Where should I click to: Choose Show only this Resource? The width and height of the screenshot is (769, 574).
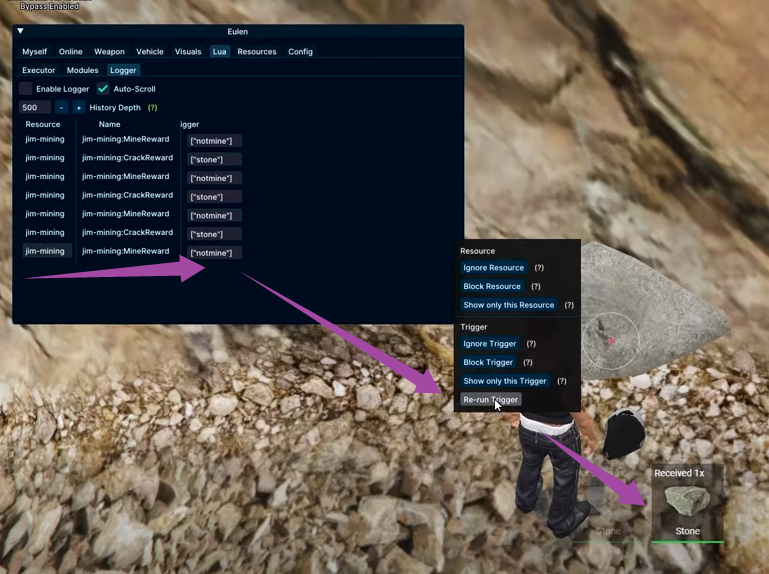(x=508, y=305)
